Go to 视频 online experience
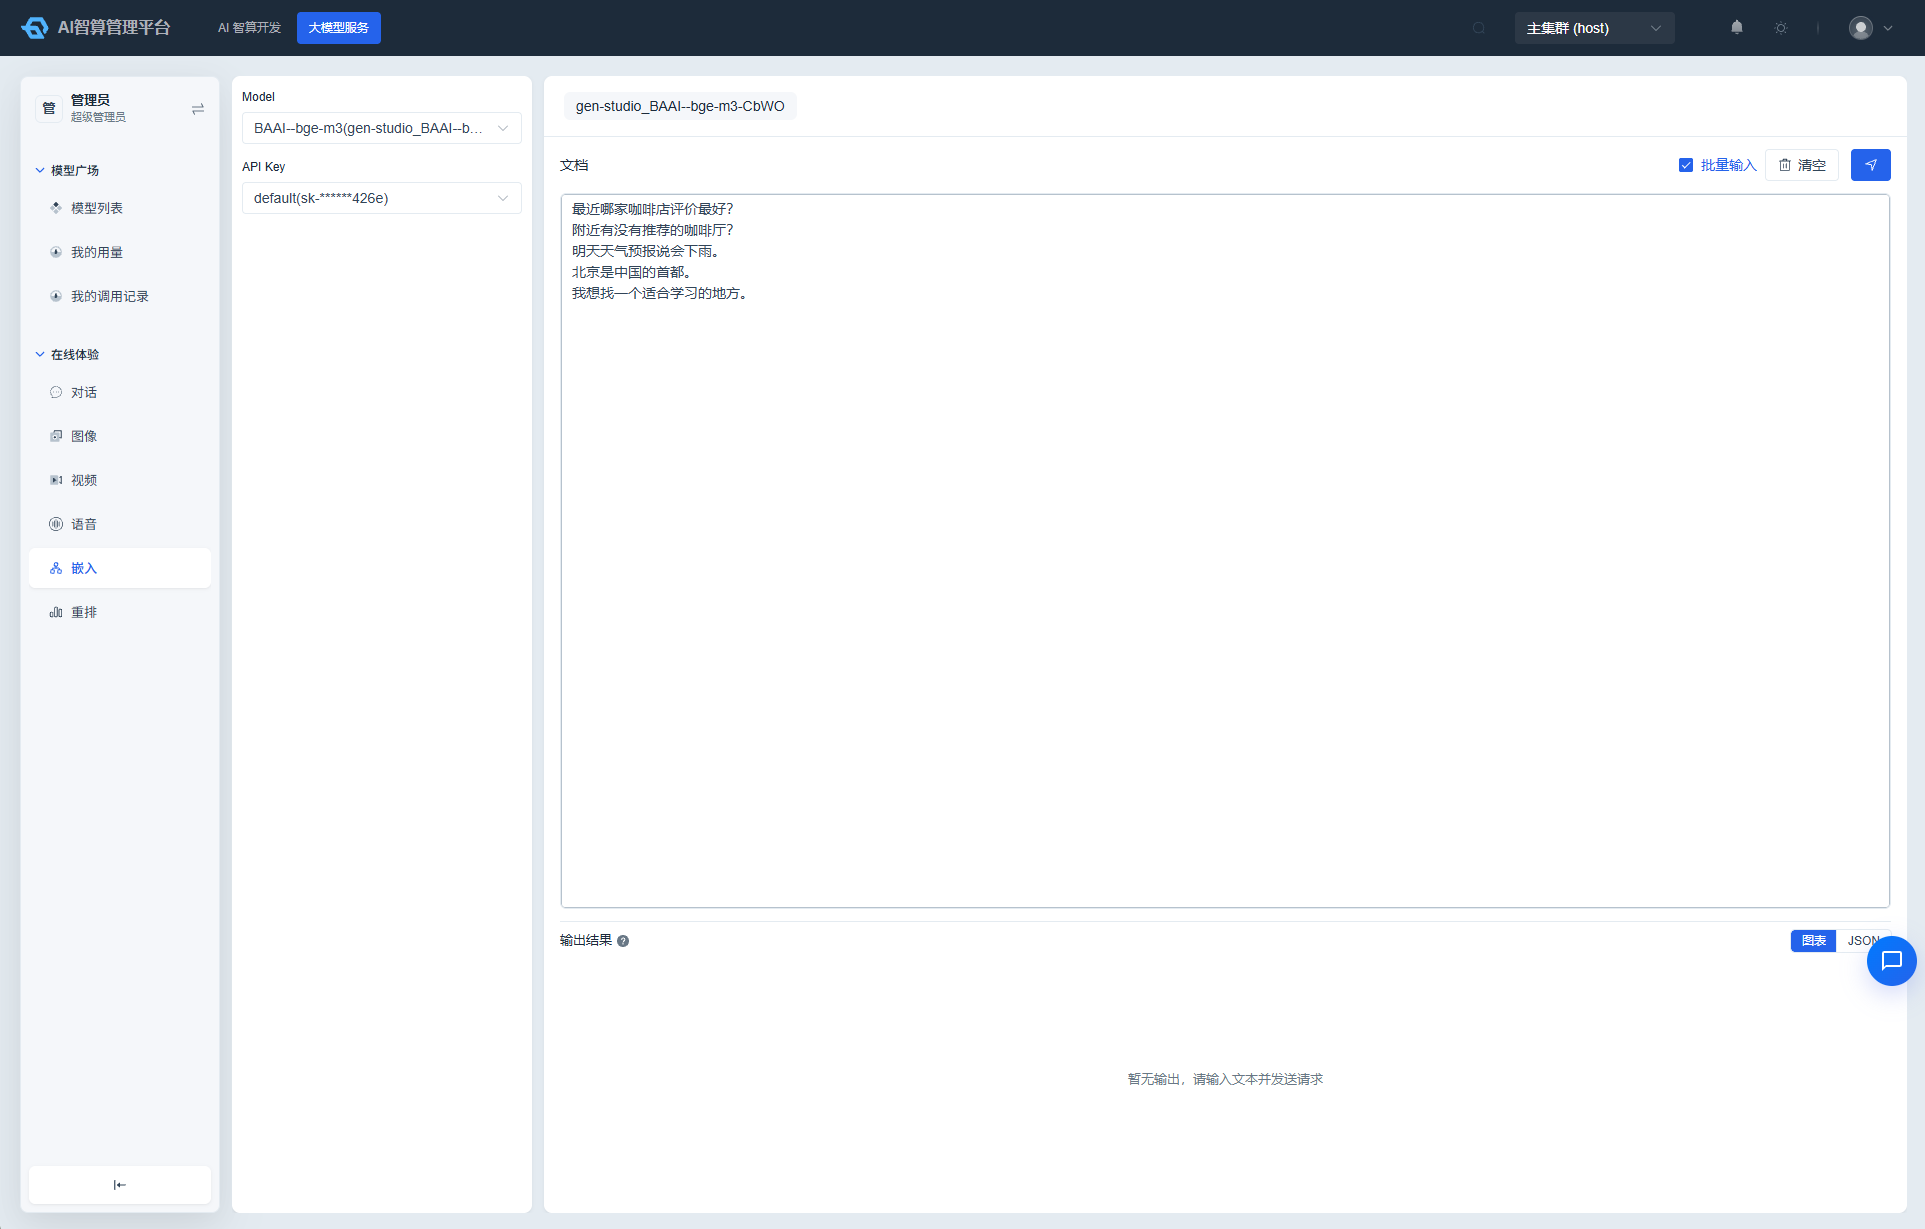This screenshot has width=1925, height=1229. [120, 480]
